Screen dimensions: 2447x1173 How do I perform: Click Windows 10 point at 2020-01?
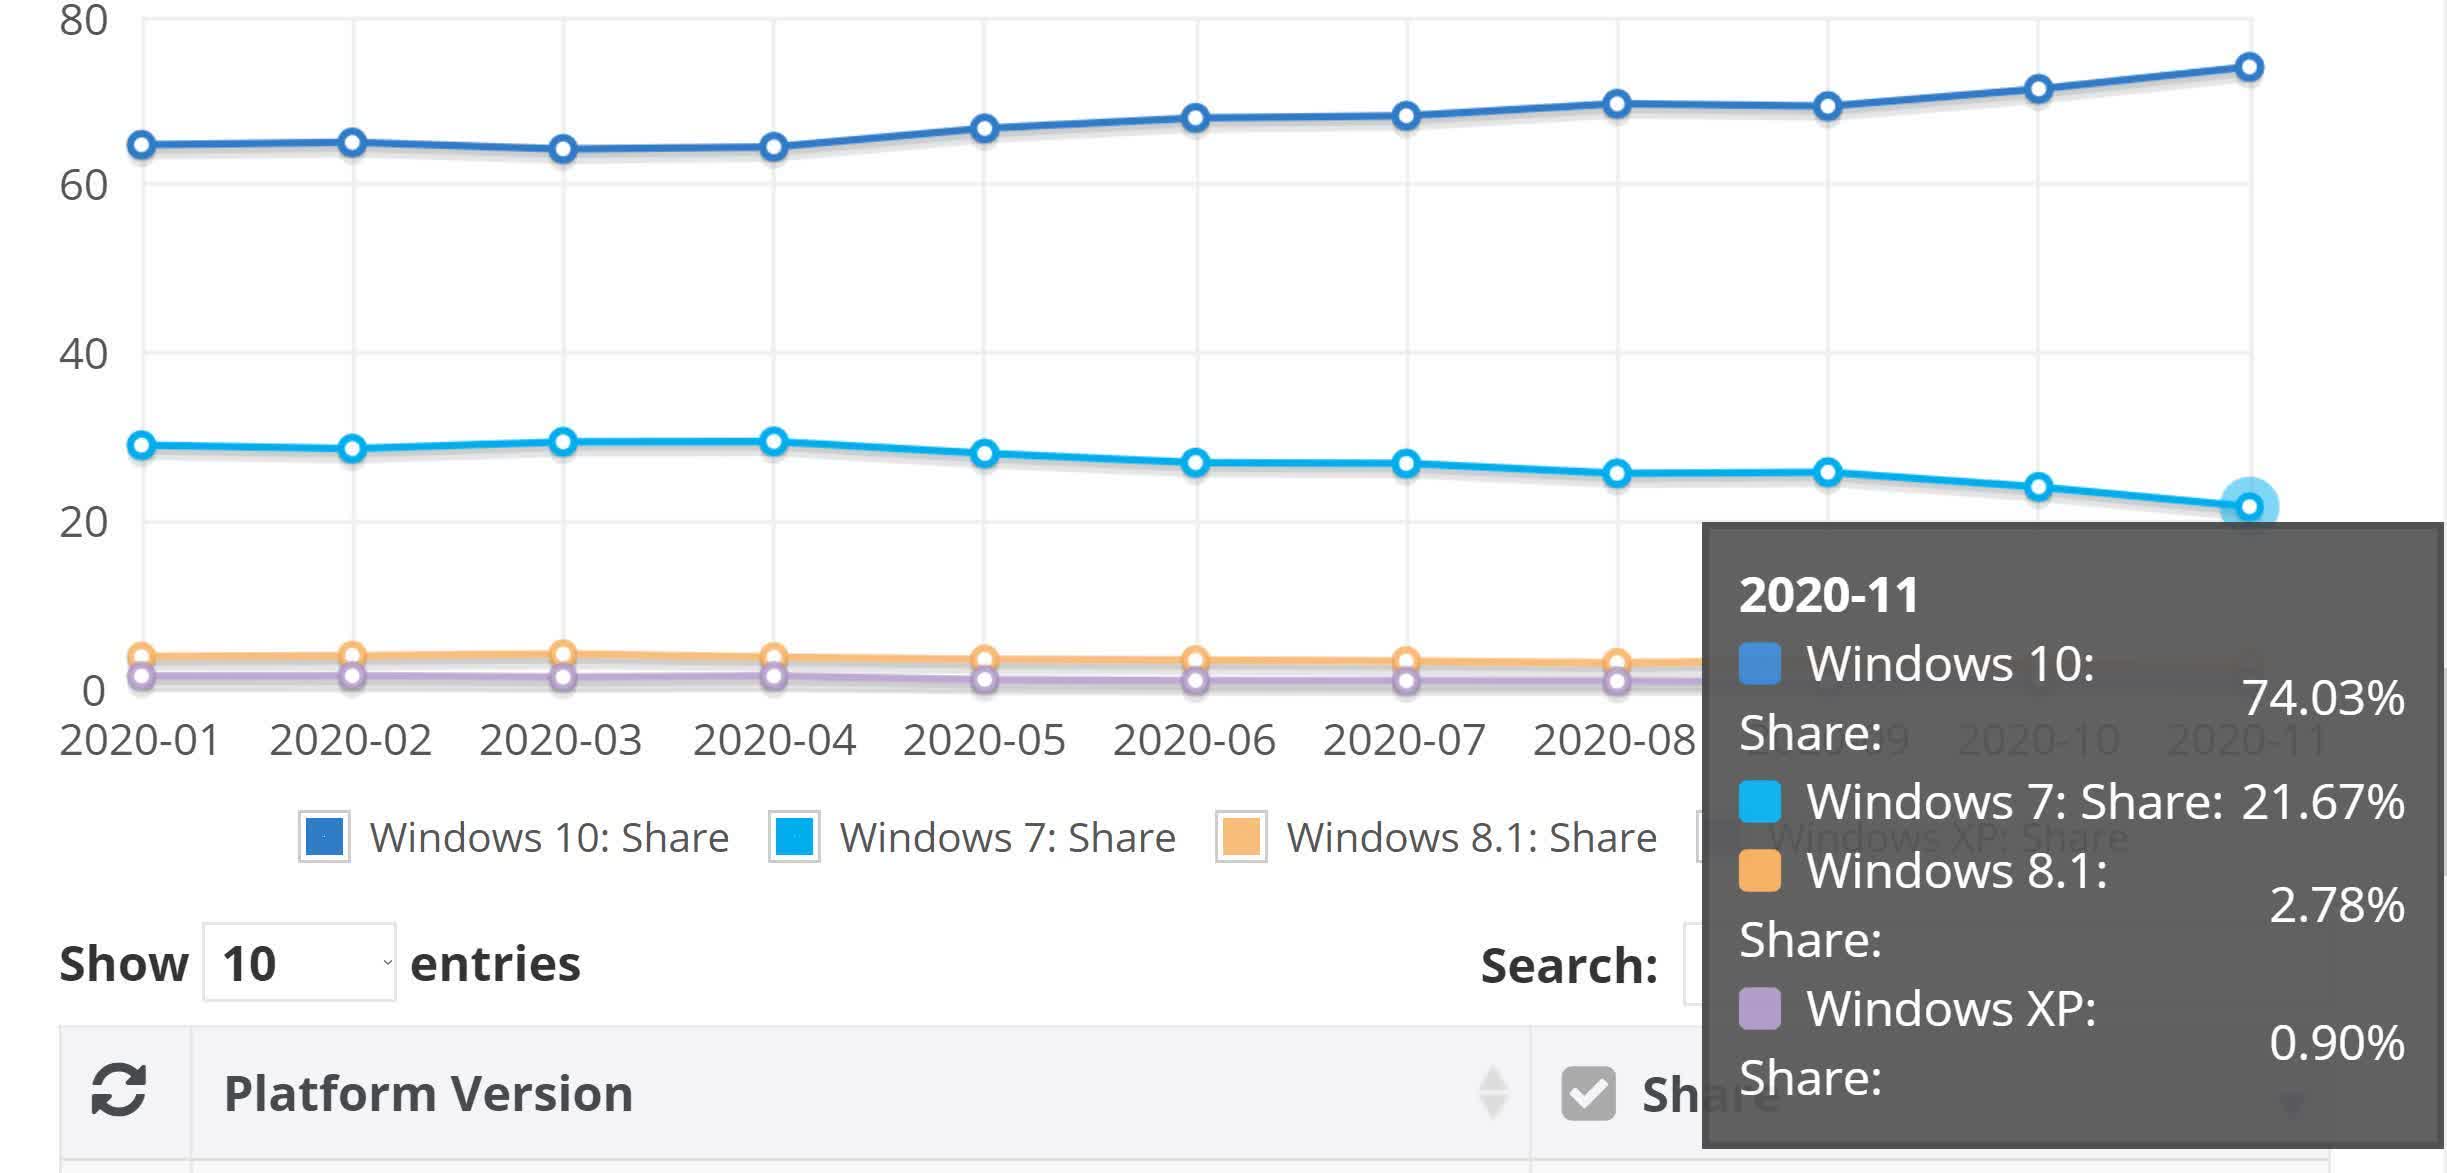click(x=142, y=145)
